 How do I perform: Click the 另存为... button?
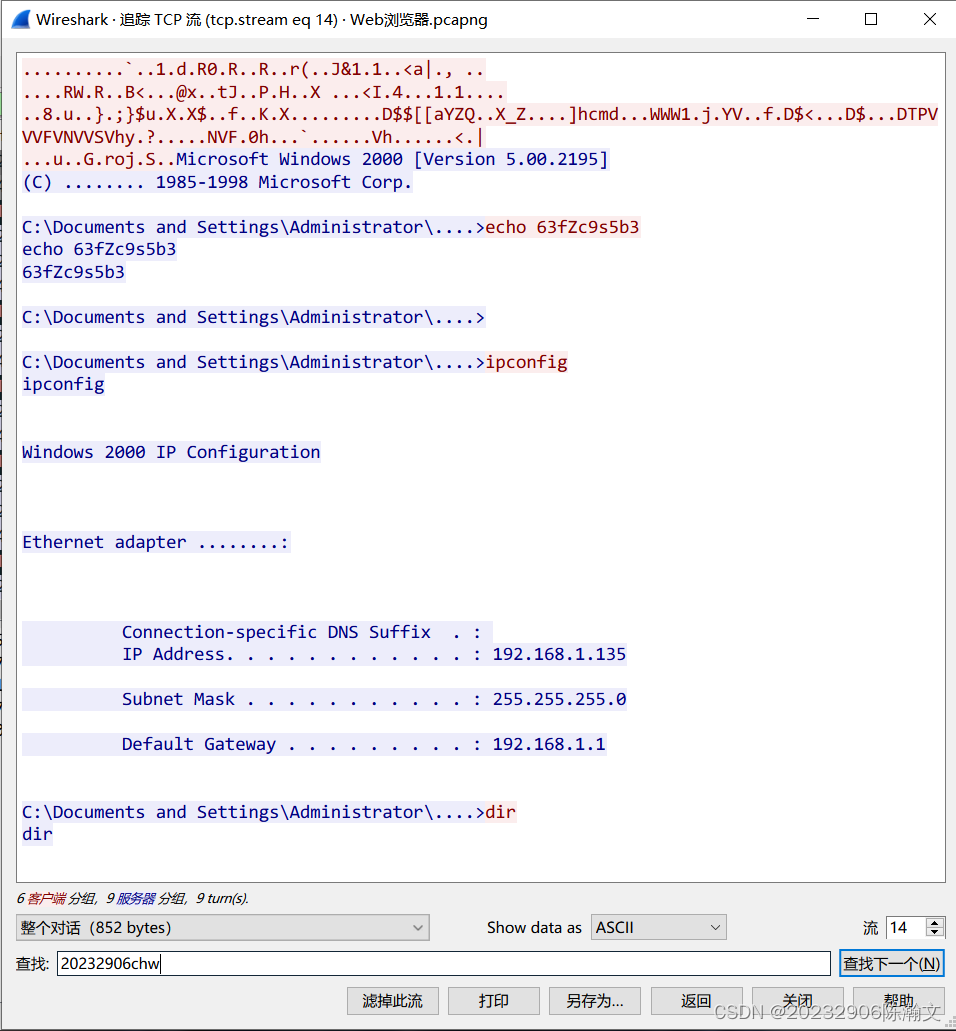pyautogui.click(x=594, y=1001)
